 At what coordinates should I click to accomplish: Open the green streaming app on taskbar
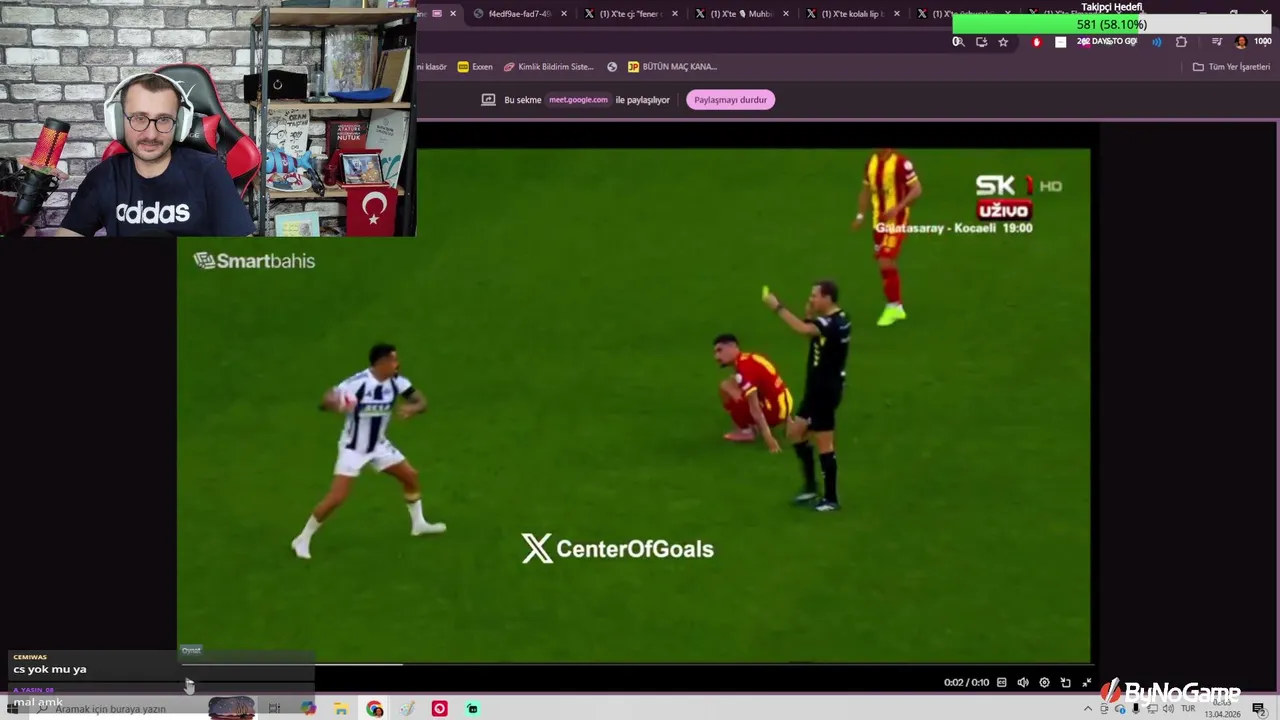coord(473,709)
